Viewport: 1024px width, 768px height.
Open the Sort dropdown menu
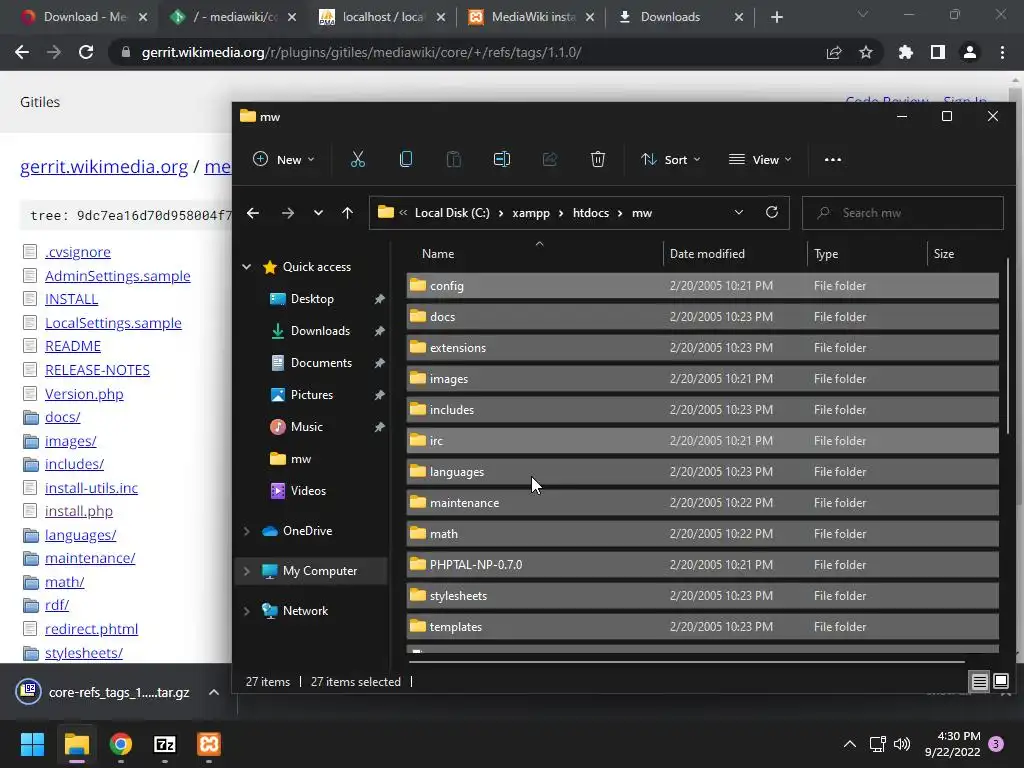coord(671,159)
